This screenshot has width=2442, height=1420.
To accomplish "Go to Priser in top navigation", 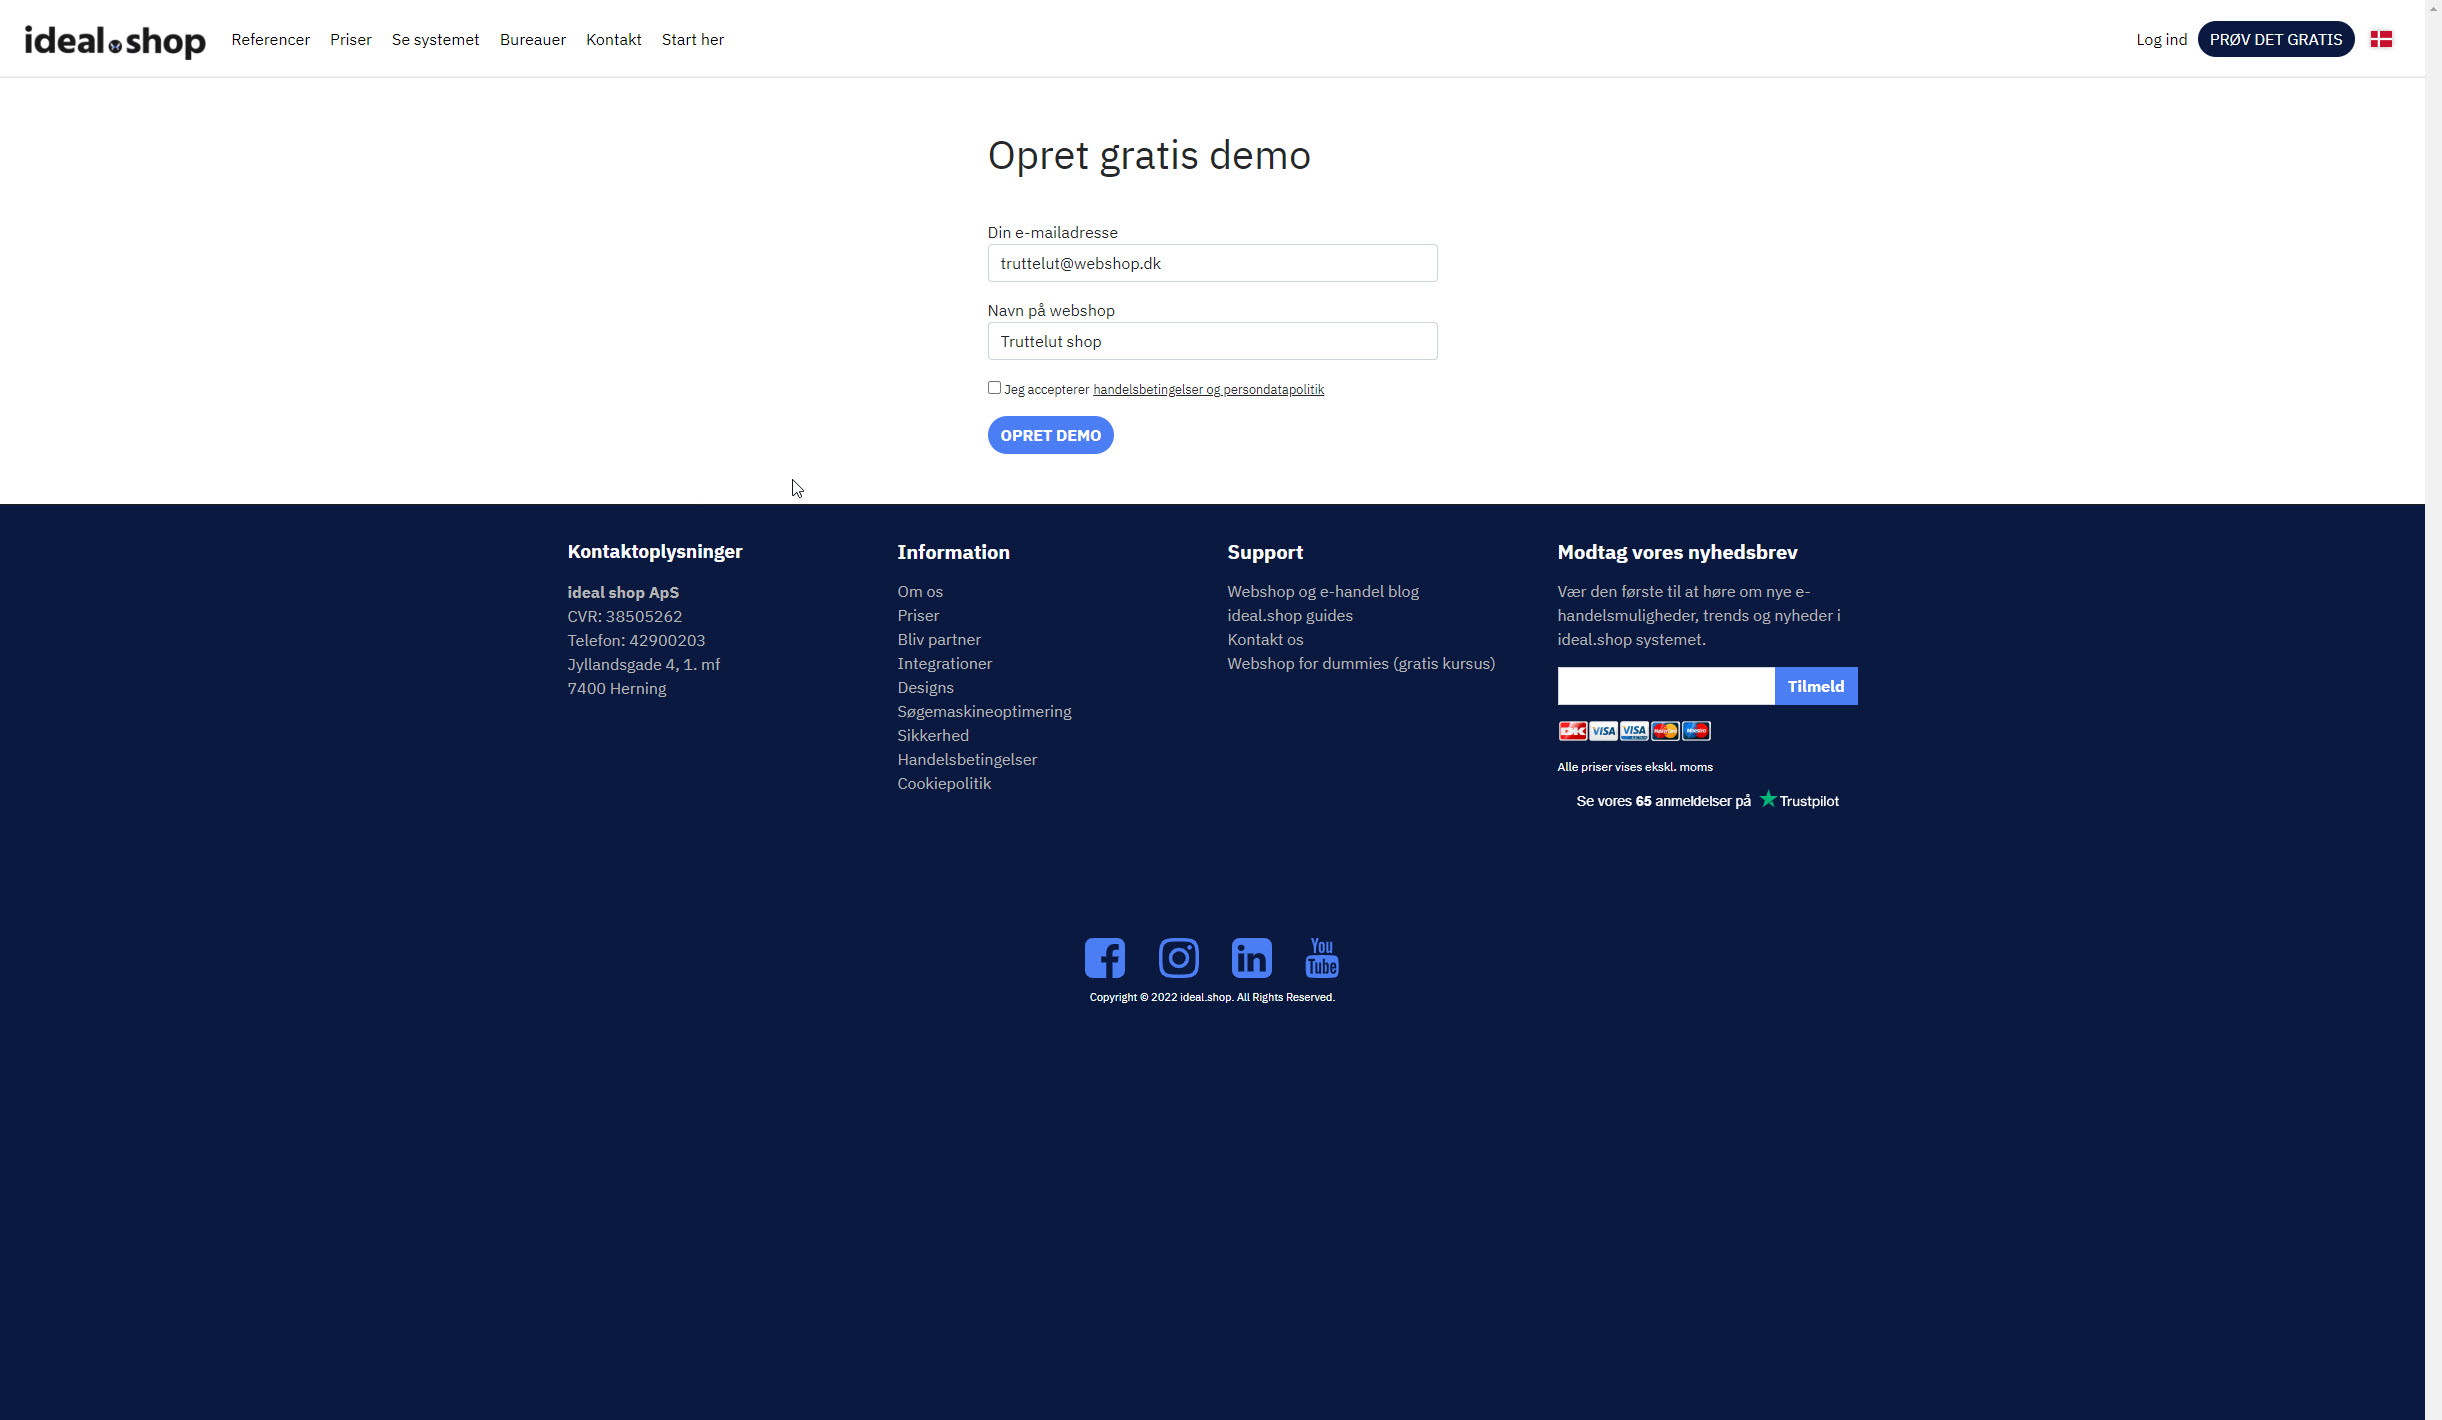I will (x=350, y=40).
